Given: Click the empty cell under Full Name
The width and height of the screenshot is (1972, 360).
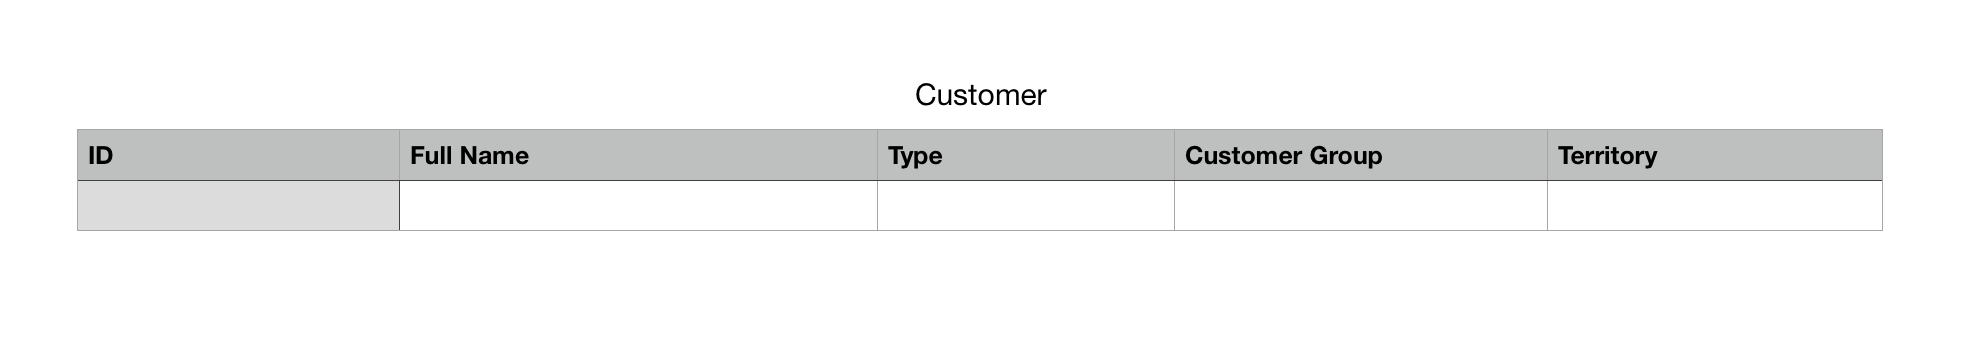Looking at the screenshot, I should (x=638, y=206).
